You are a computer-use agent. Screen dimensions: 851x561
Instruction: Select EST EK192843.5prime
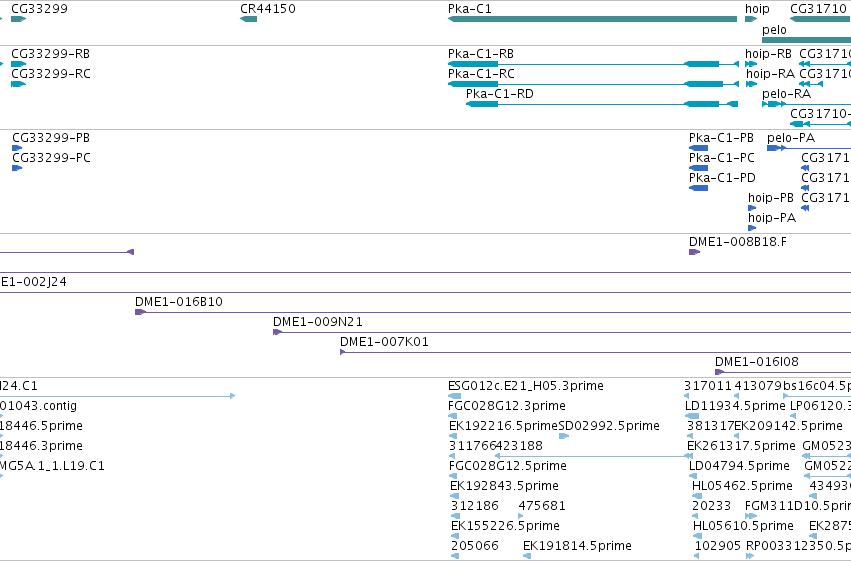[x=454, y=496]
